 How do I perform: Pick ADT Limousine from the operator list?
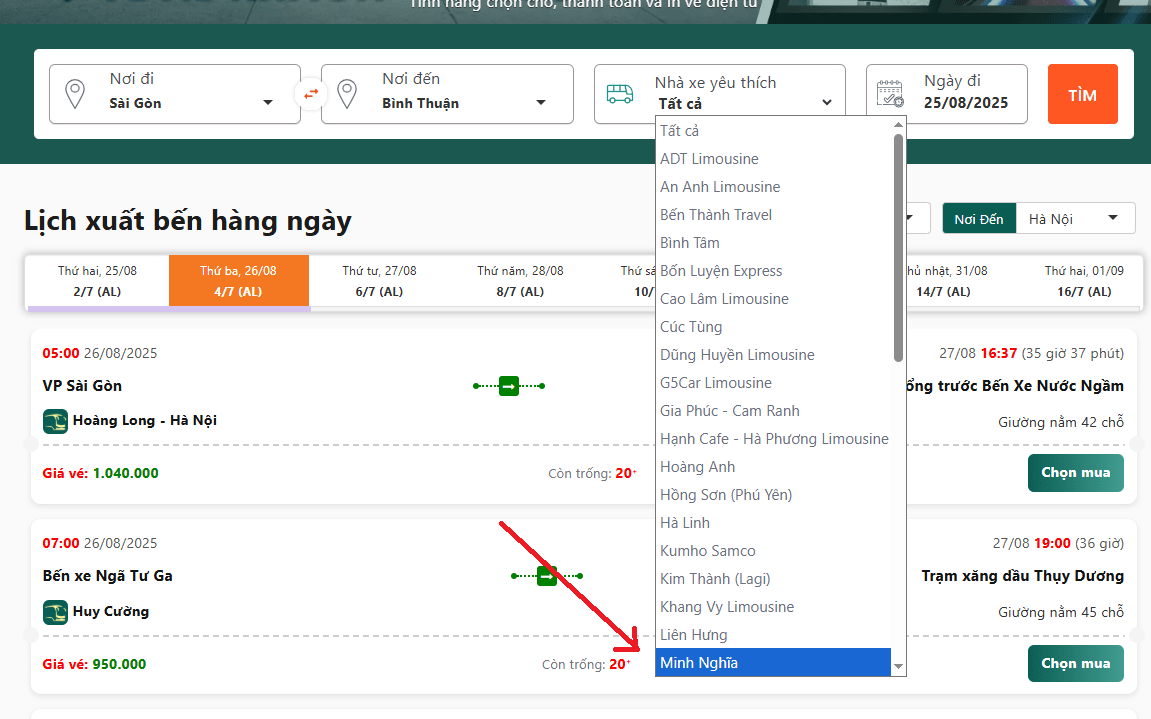pyautogui.click(x=709, y=159)
